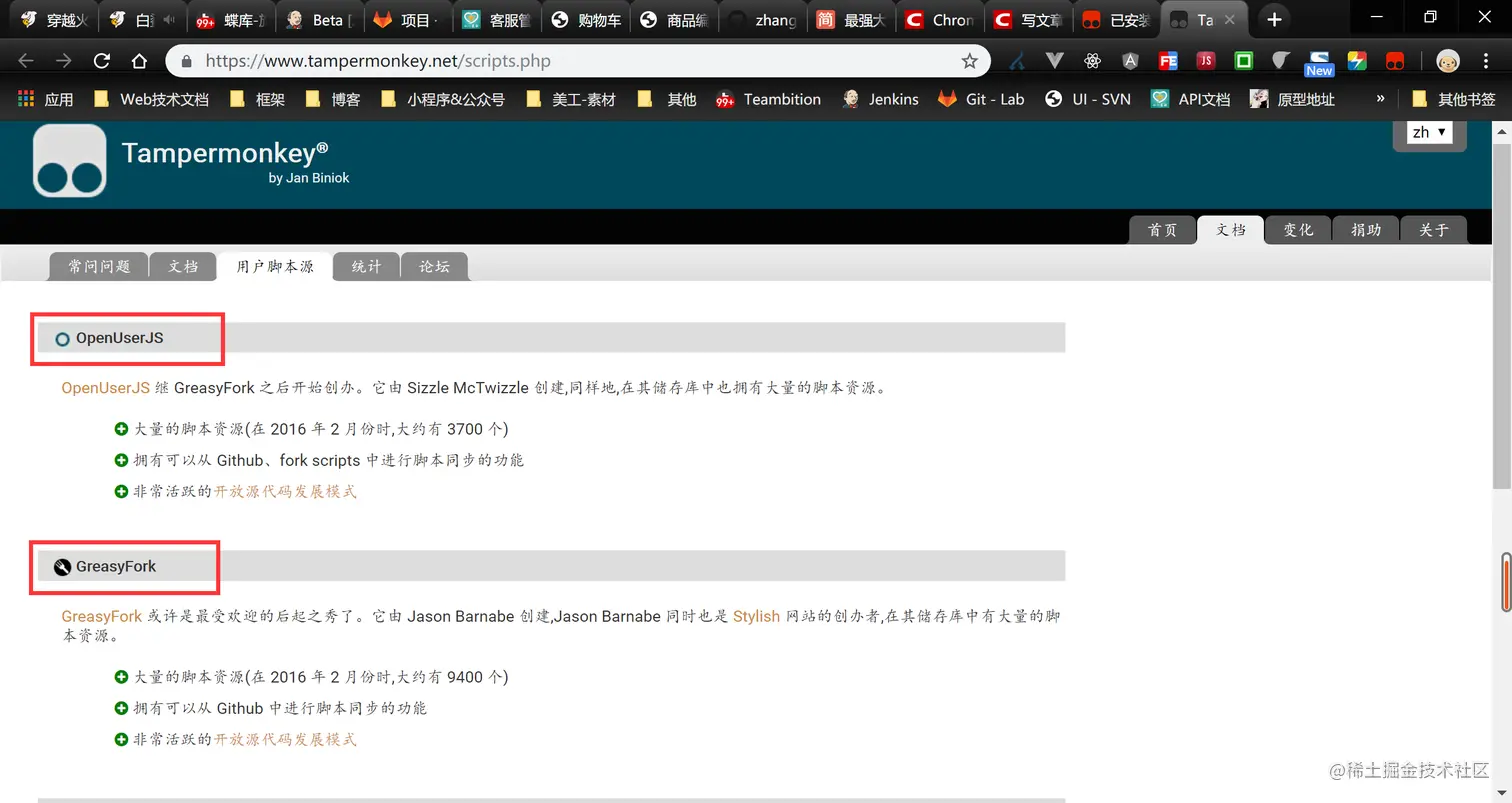Open the 小程序&公众号 bookmark folder
The height and width of the screenshot is (803, 1512).
(x=442, y=99)
